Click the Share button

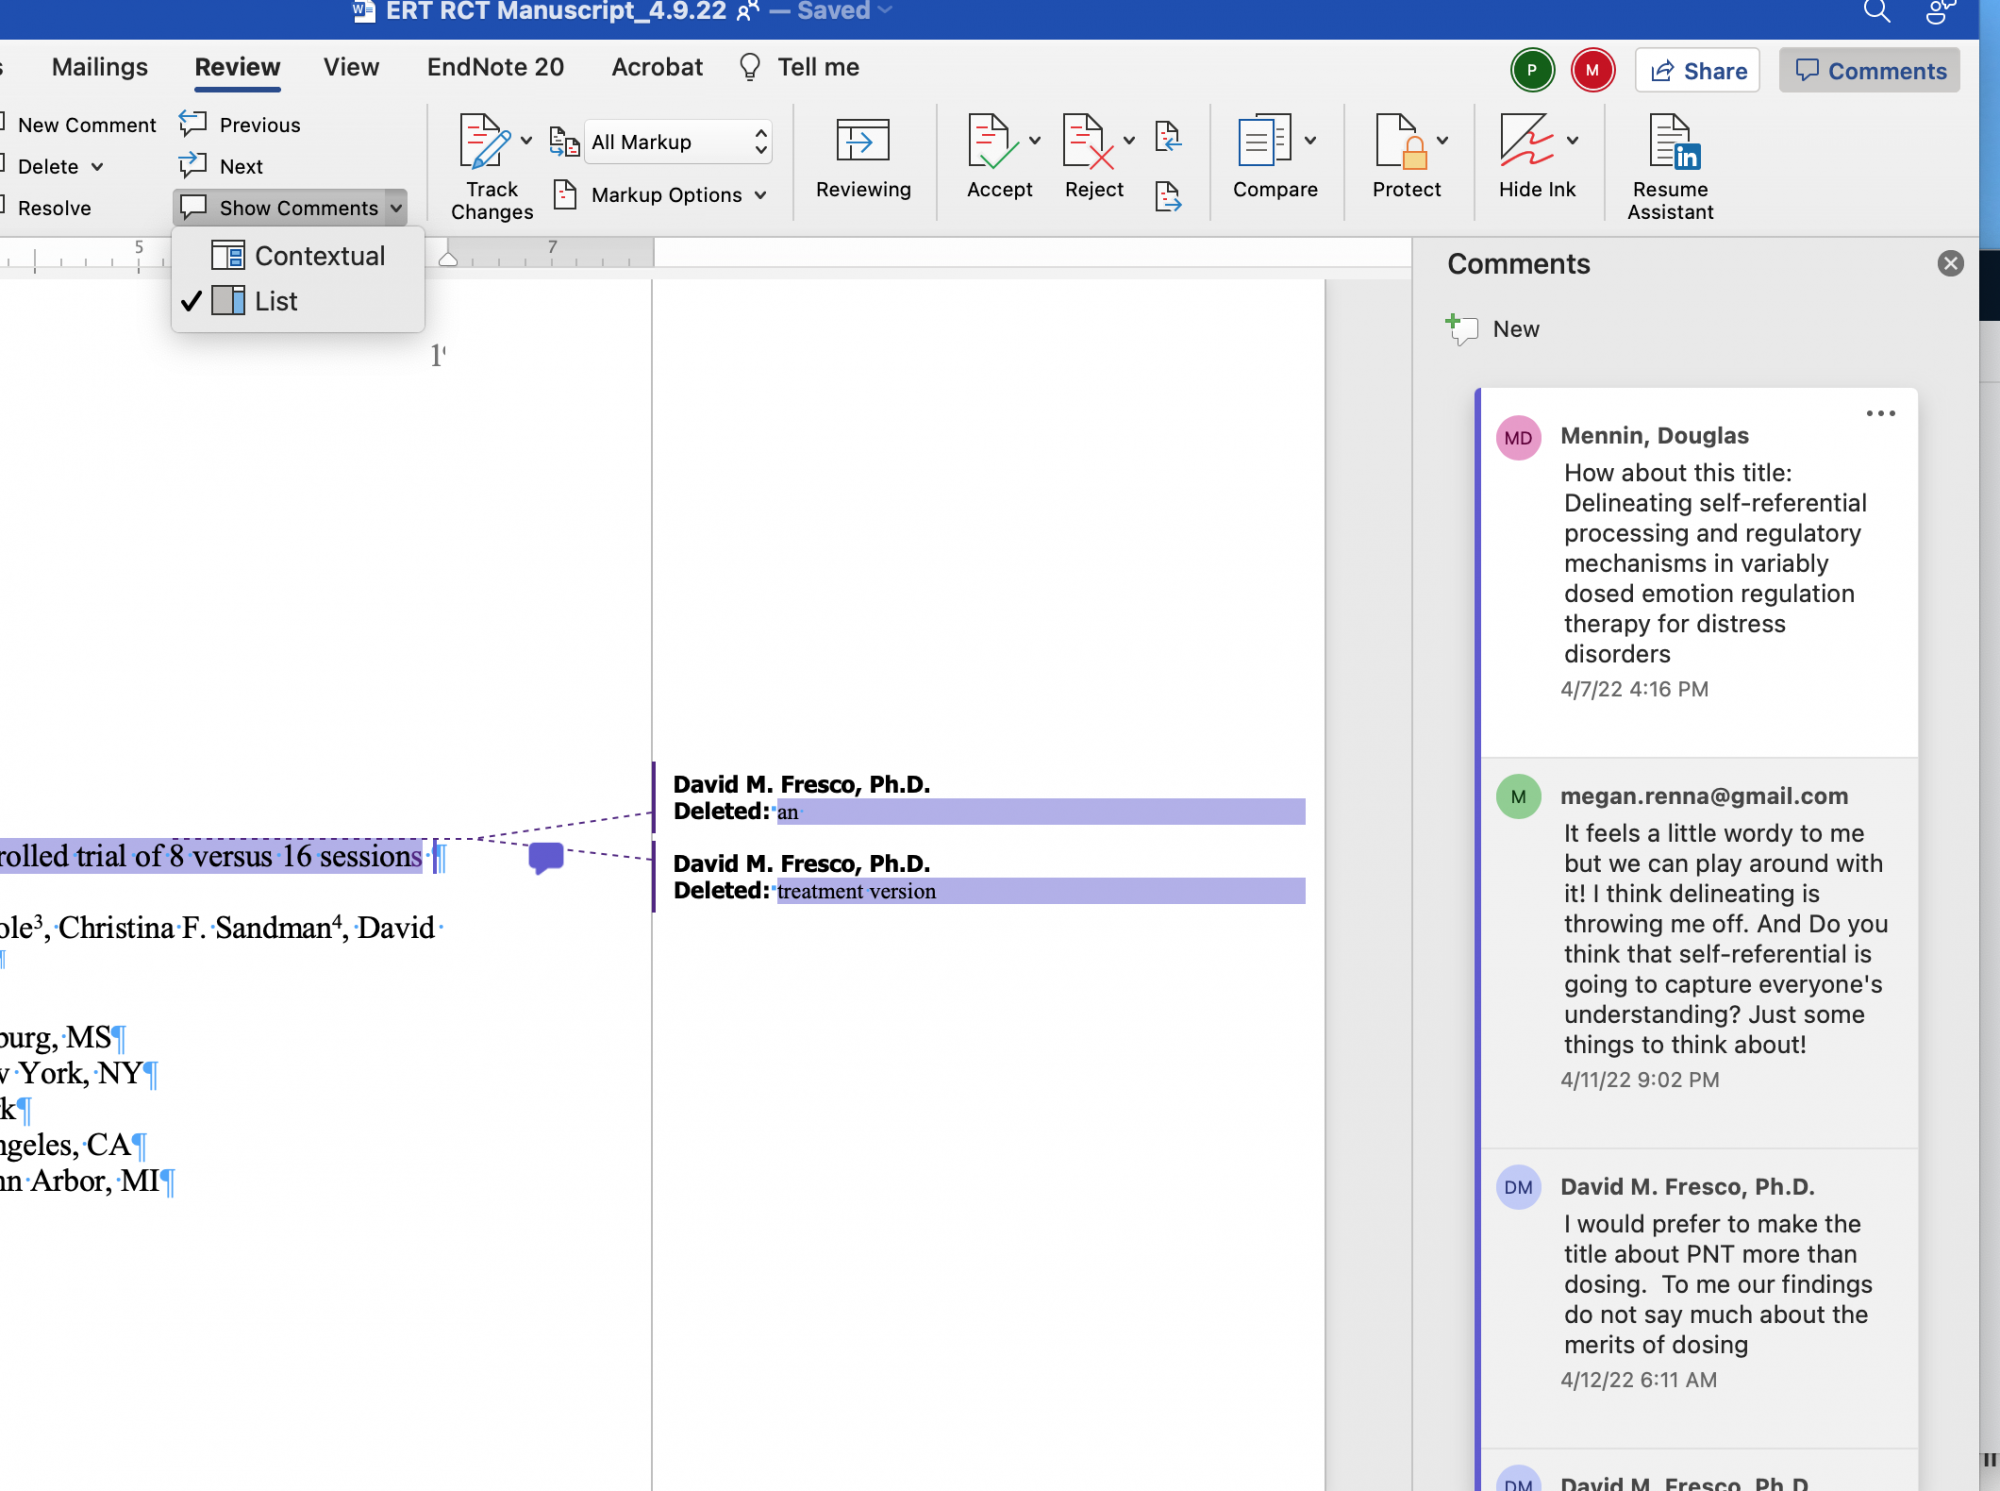(x=1697, y=71)
